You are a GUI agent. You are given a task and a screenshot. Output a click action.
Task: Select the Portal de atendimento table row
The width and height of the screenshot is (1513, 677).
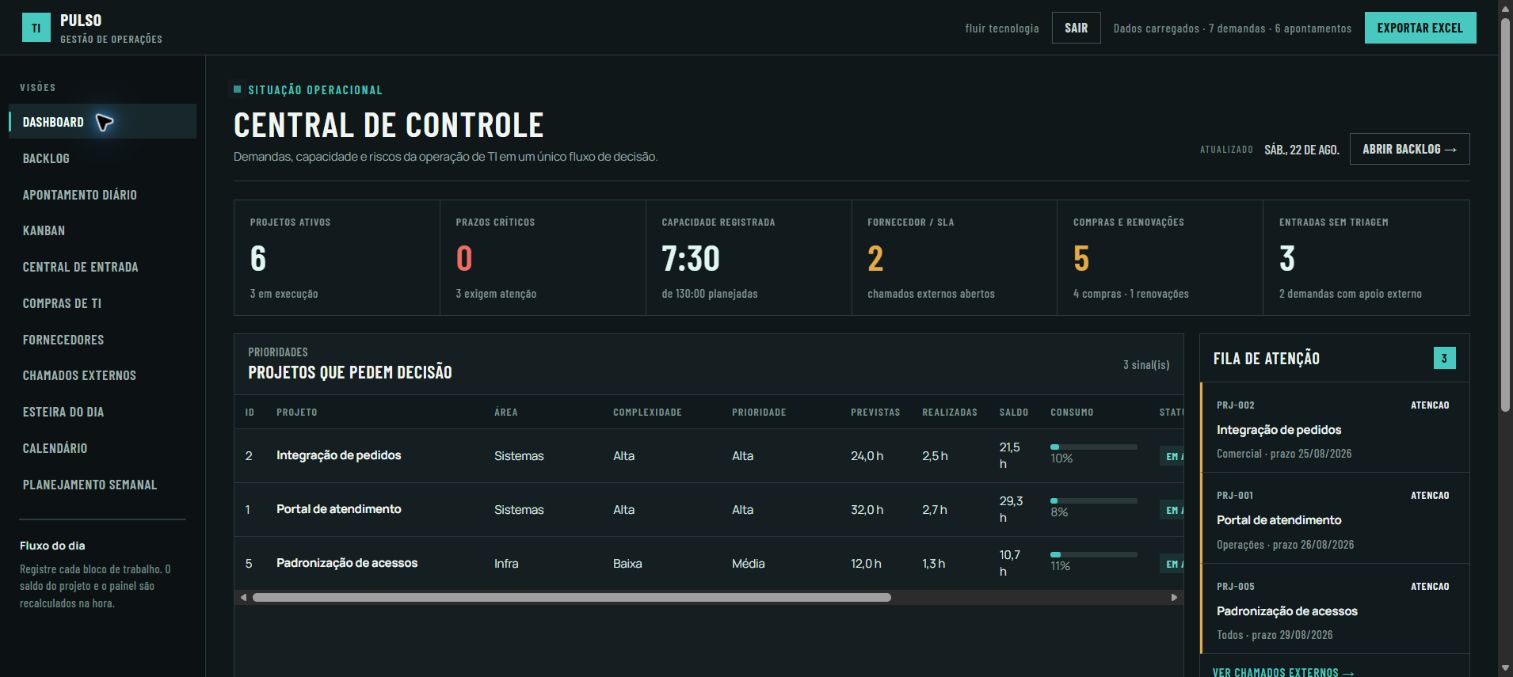[709, 510]
